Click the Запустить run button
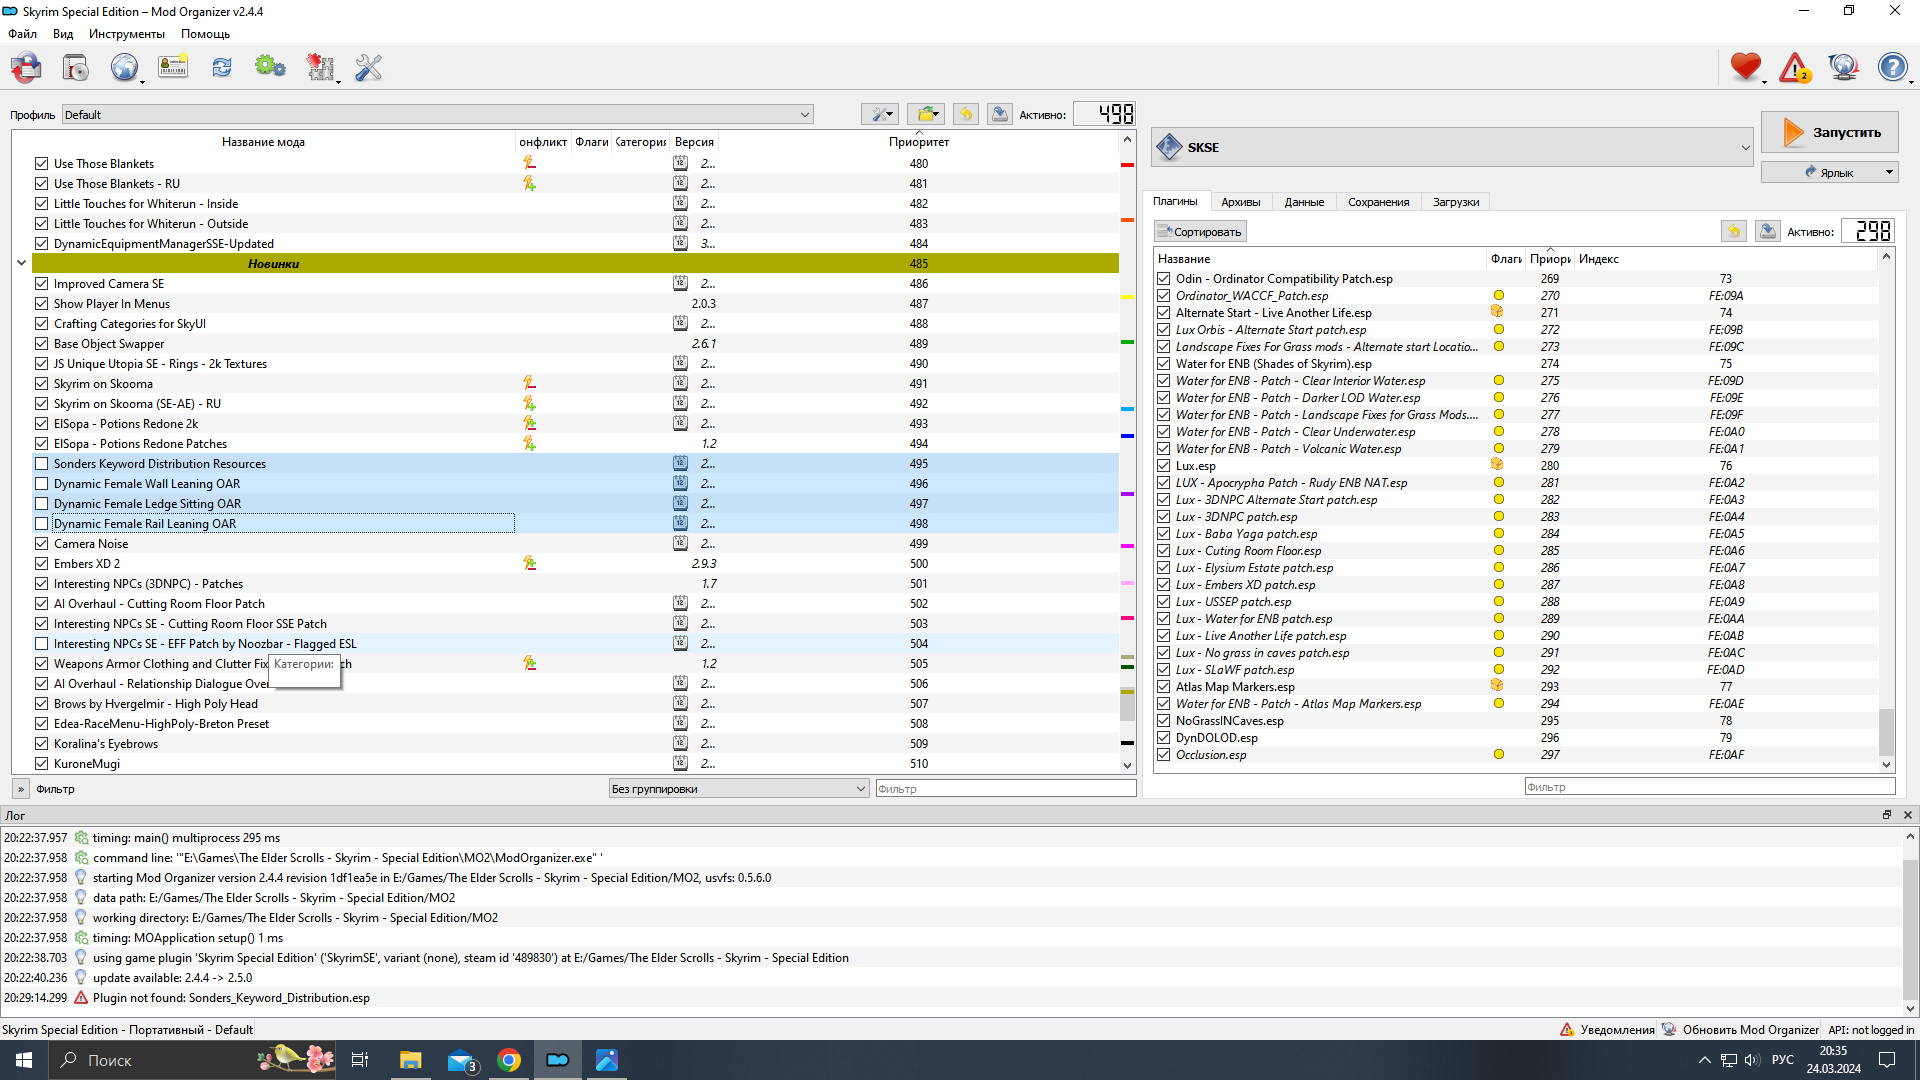 click(x=1829, y=133)
